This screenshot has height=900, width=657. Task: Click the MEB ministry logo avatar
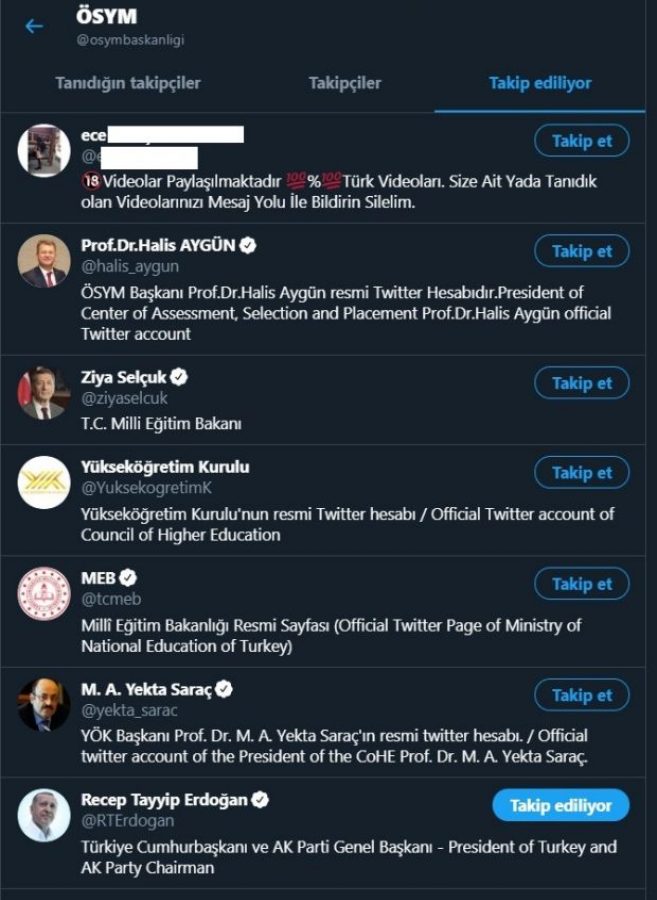point(44,594)
